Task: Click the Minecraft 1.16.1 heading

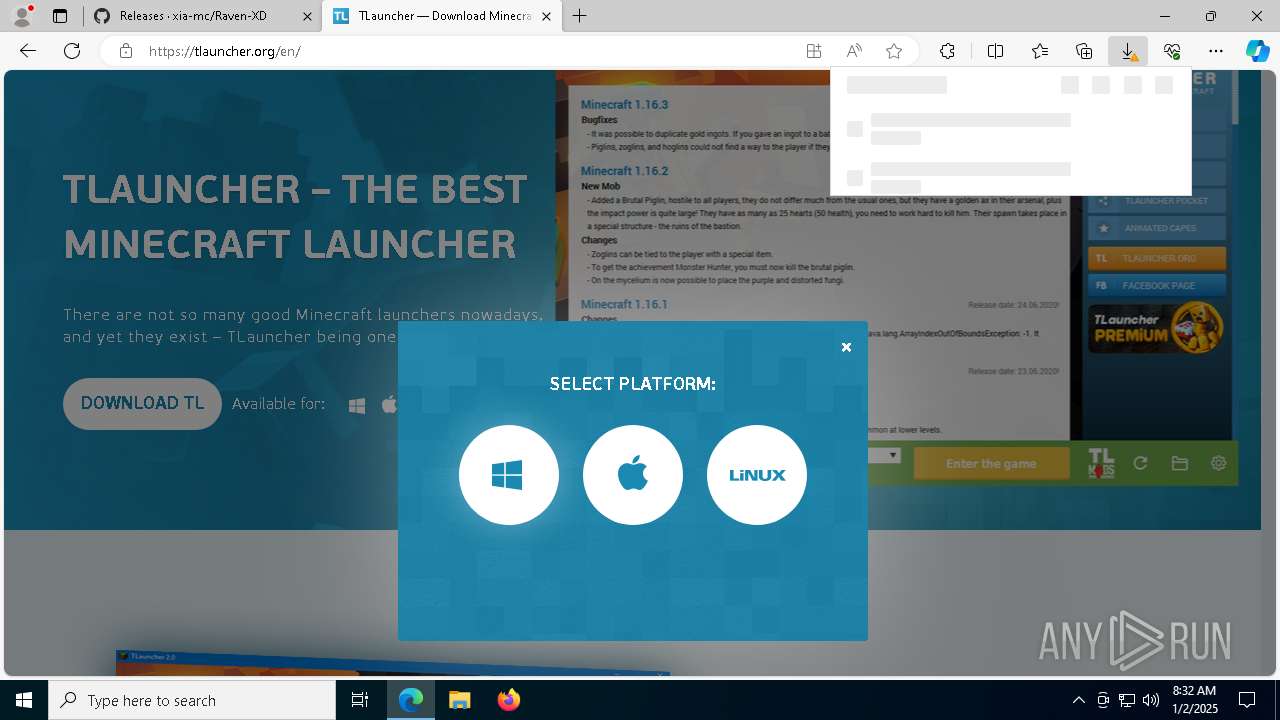Action: point(624,304)
